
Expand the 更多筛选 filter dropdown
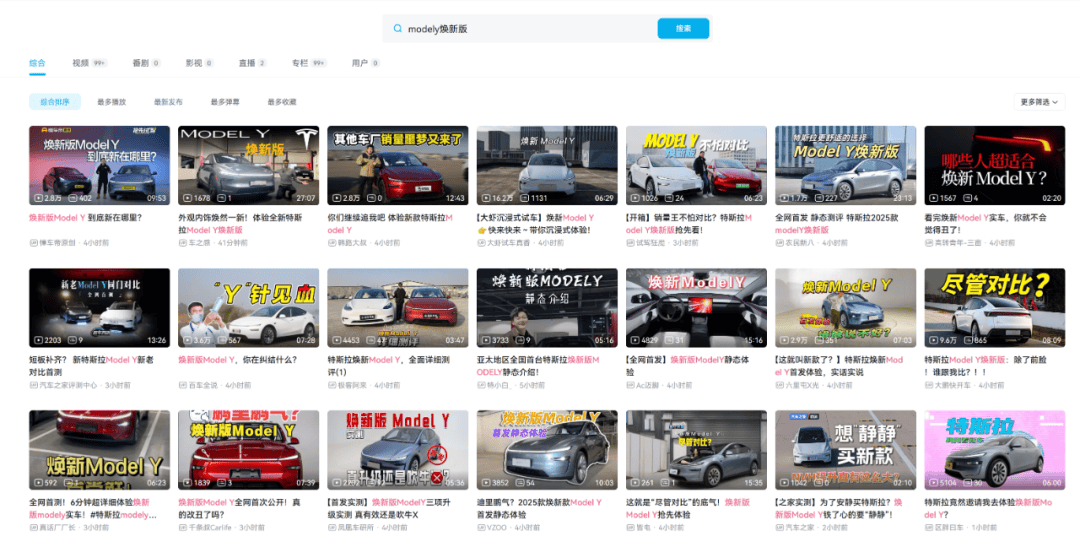1039,102
